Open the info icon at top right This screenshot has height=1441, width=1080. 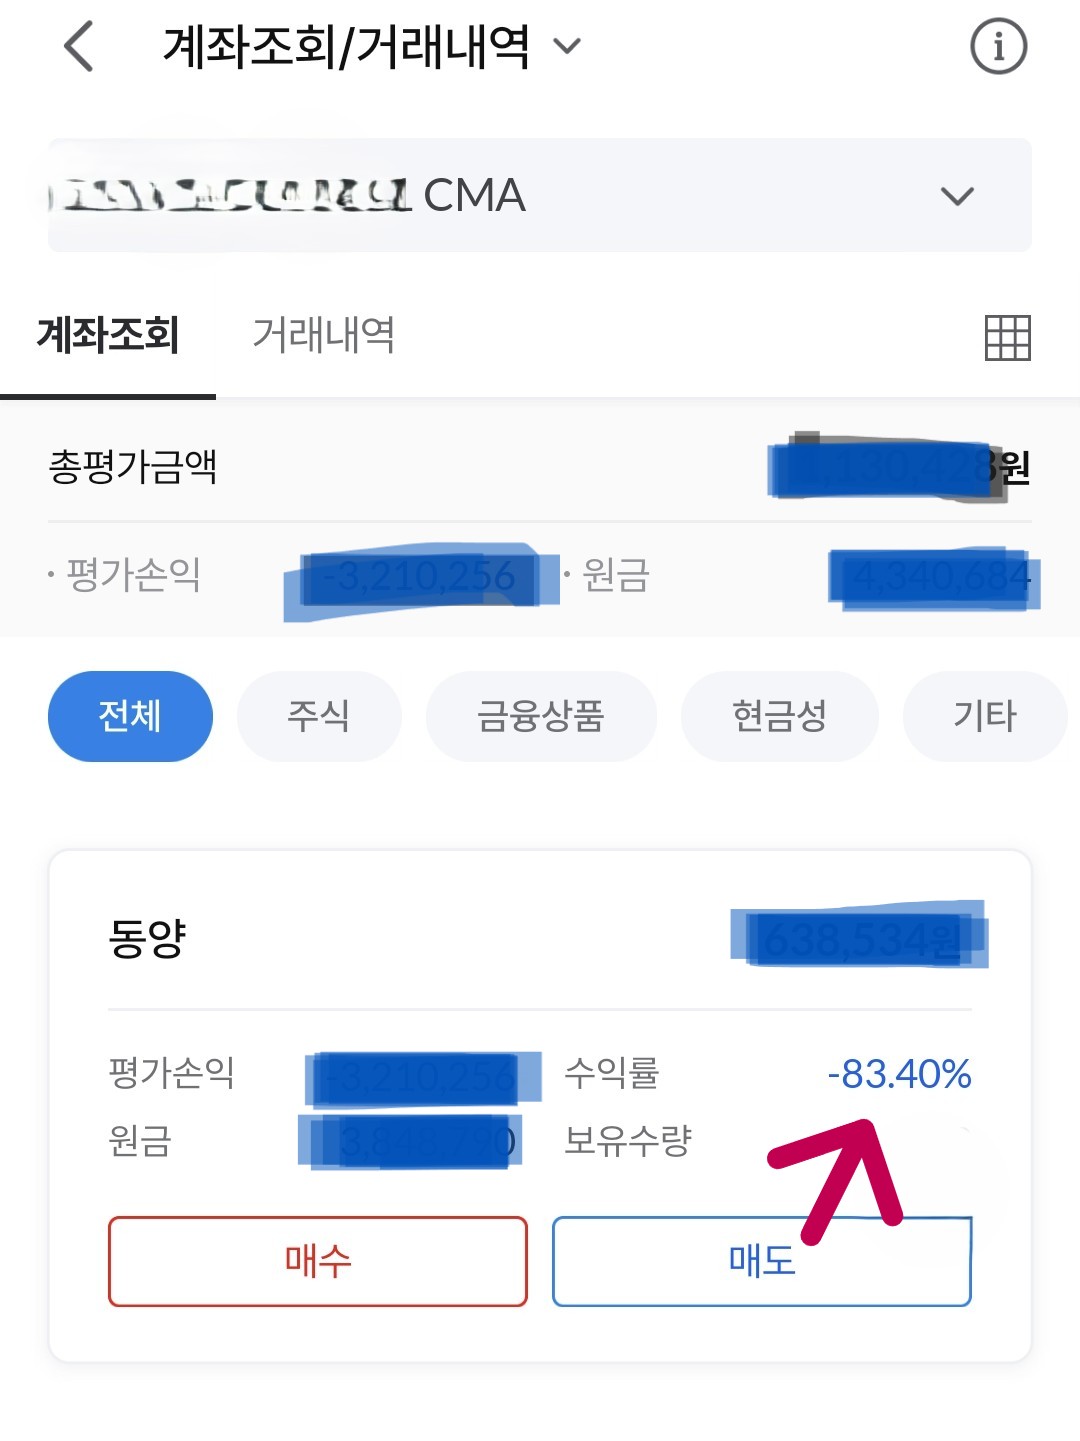(998, 46)
